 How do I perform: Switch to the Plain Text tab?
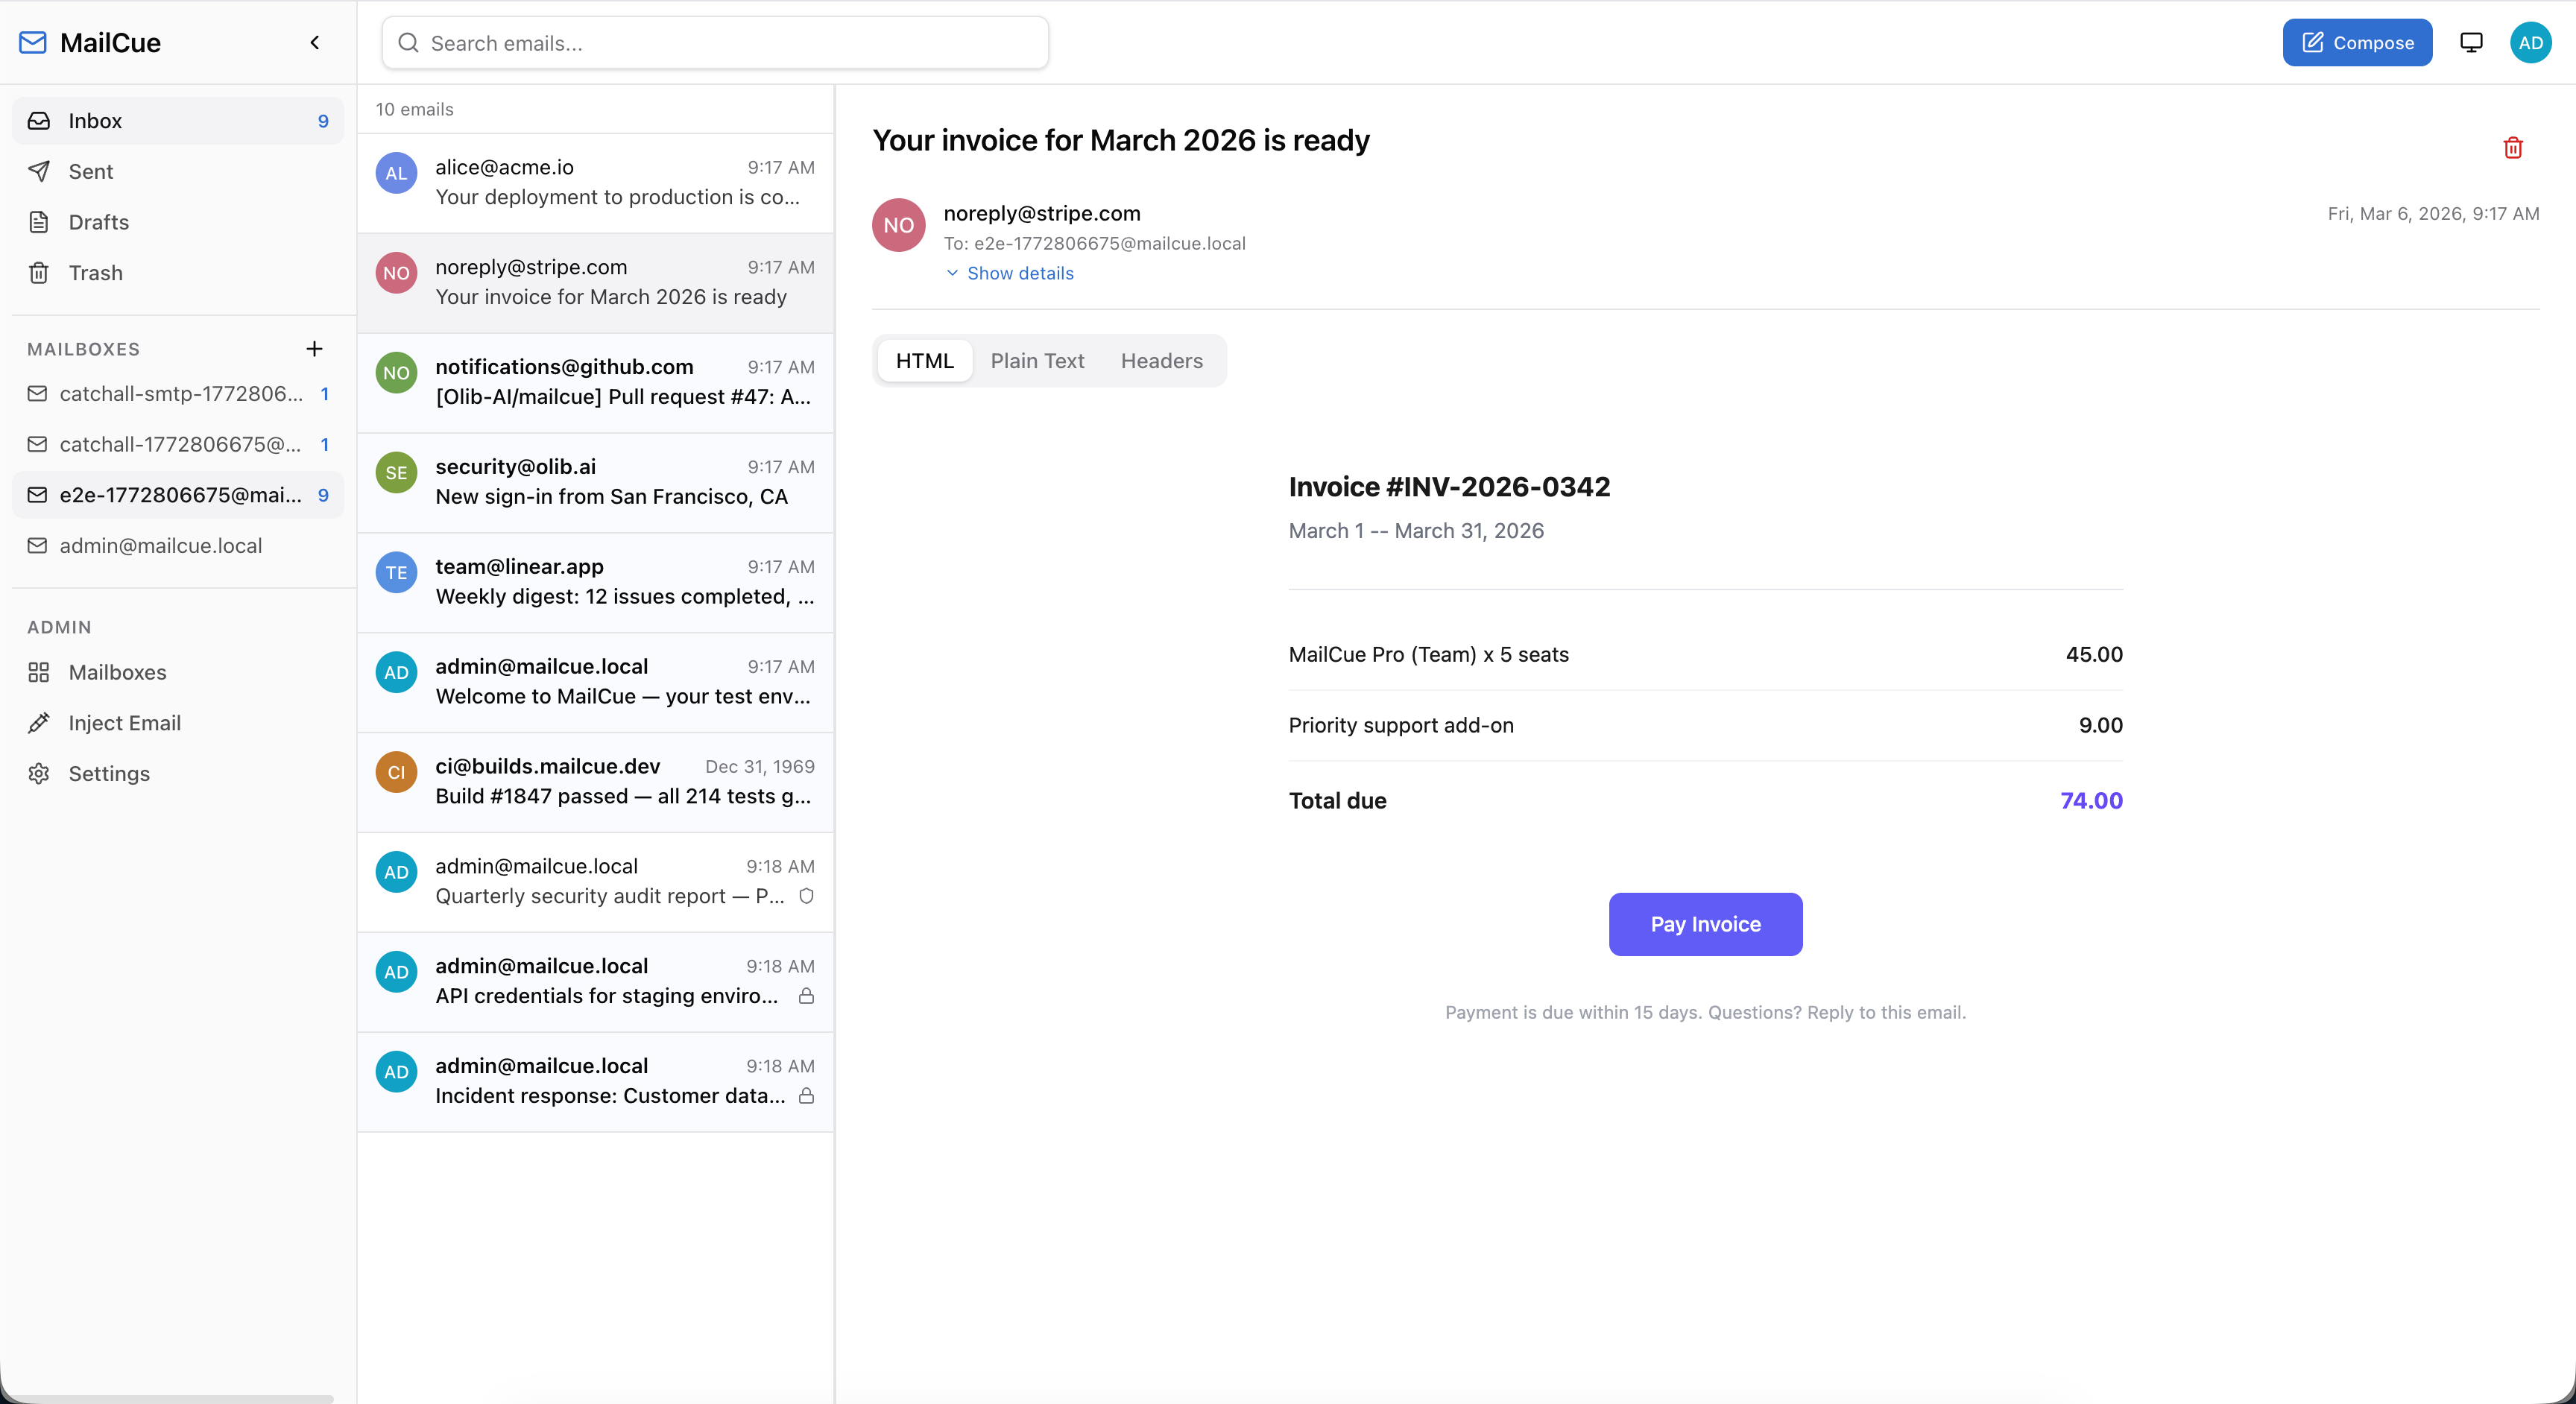pyautogui.click(x=1037, y=361)
